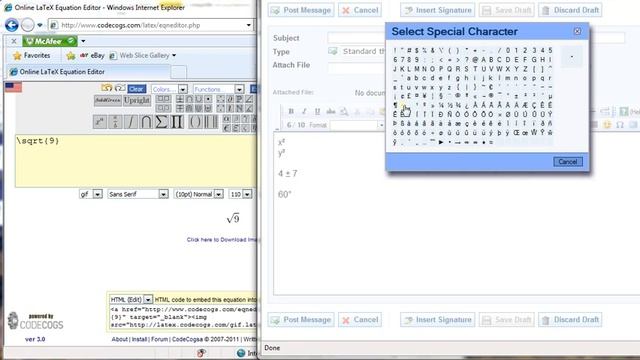Click the Sigma summation icon
This screenshot has height=360, width=640.
(162, 122)
